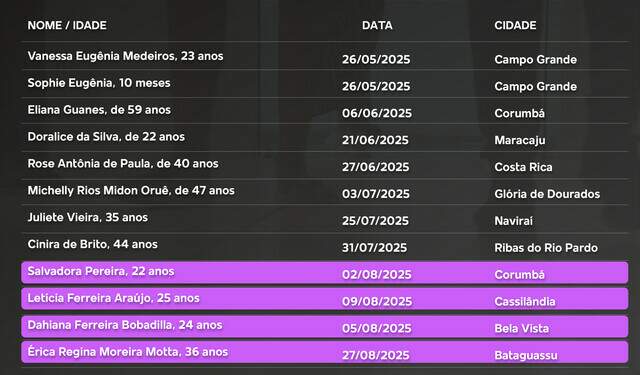The image size is (640, 375).
Task: Click the CIDADE column header
Action: pyautogui.click(x=515, y=25)
